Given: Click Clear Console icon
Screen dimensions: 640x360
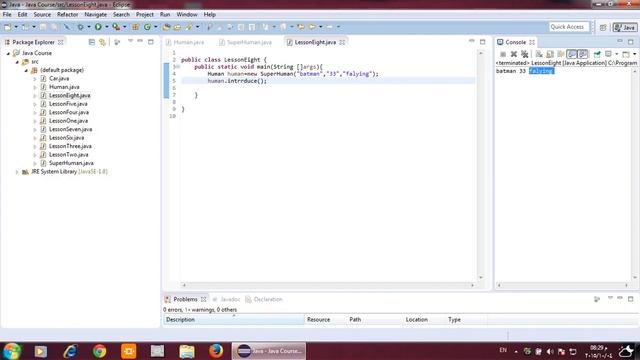Looking at the screenshot, I should [x=539, y=54].
